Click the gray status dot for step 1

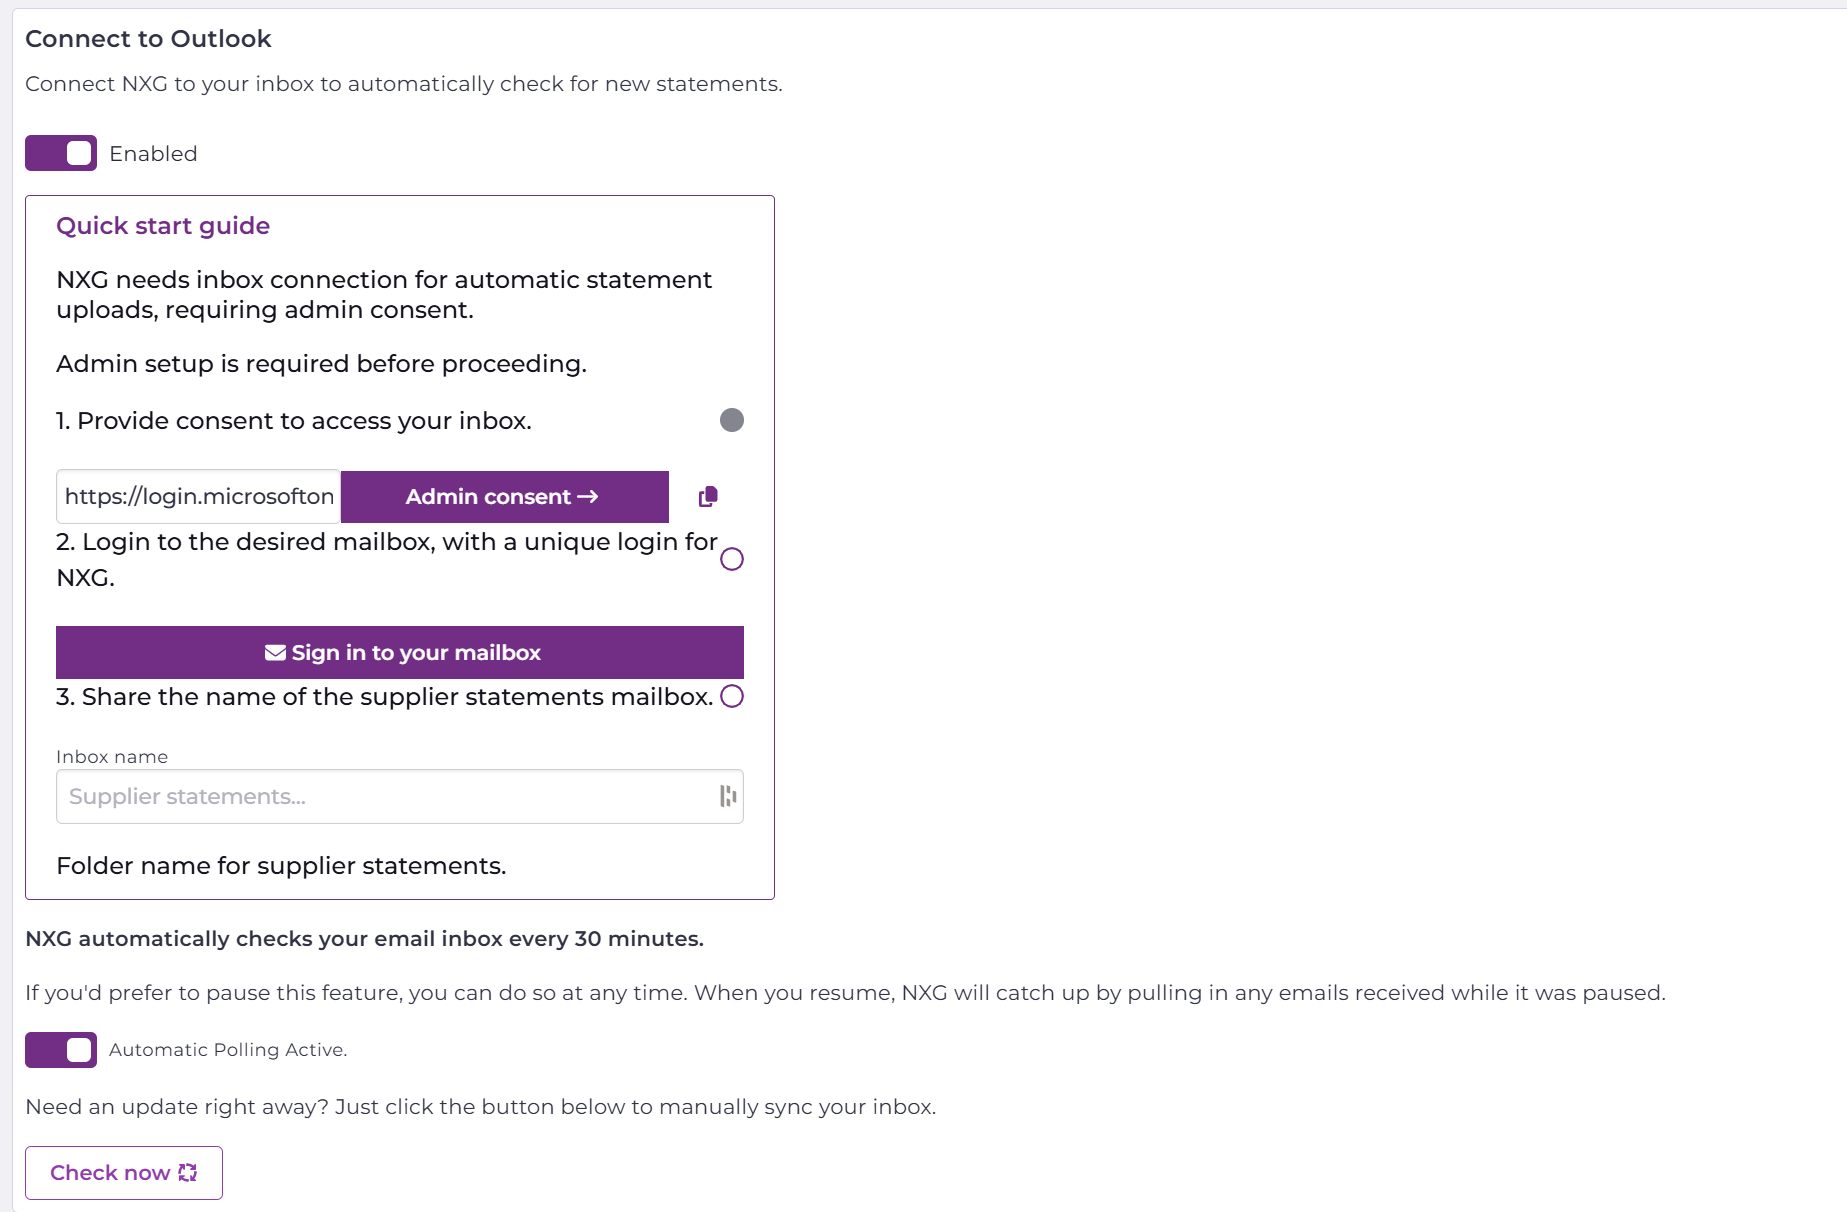coord(732,420)
